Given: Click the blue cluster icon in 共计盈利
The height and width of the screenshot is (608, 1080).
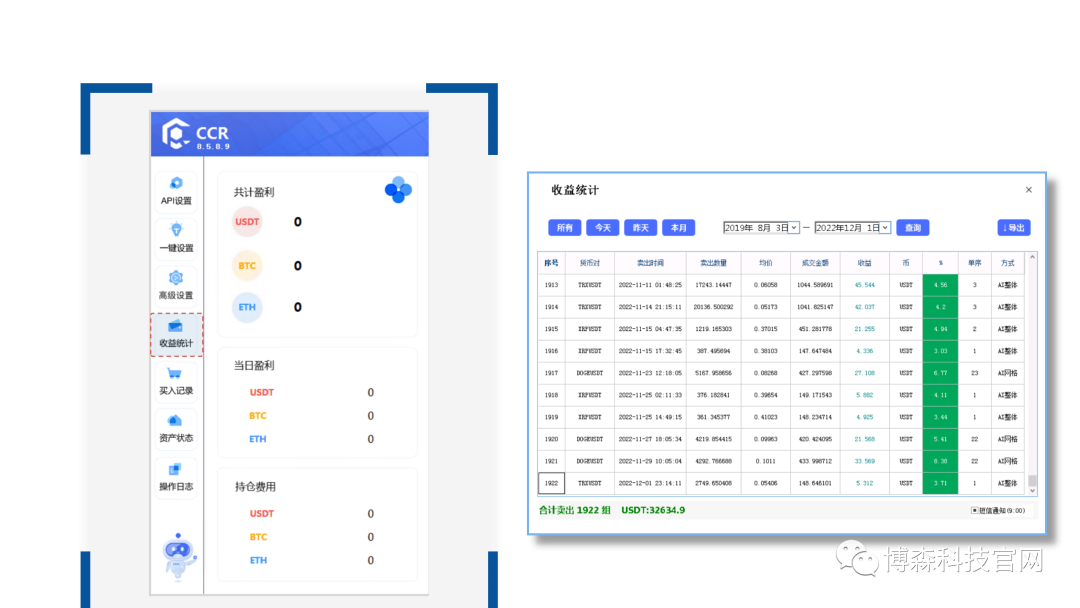Looking at the screenshot, I should click(x=398, y=190).
